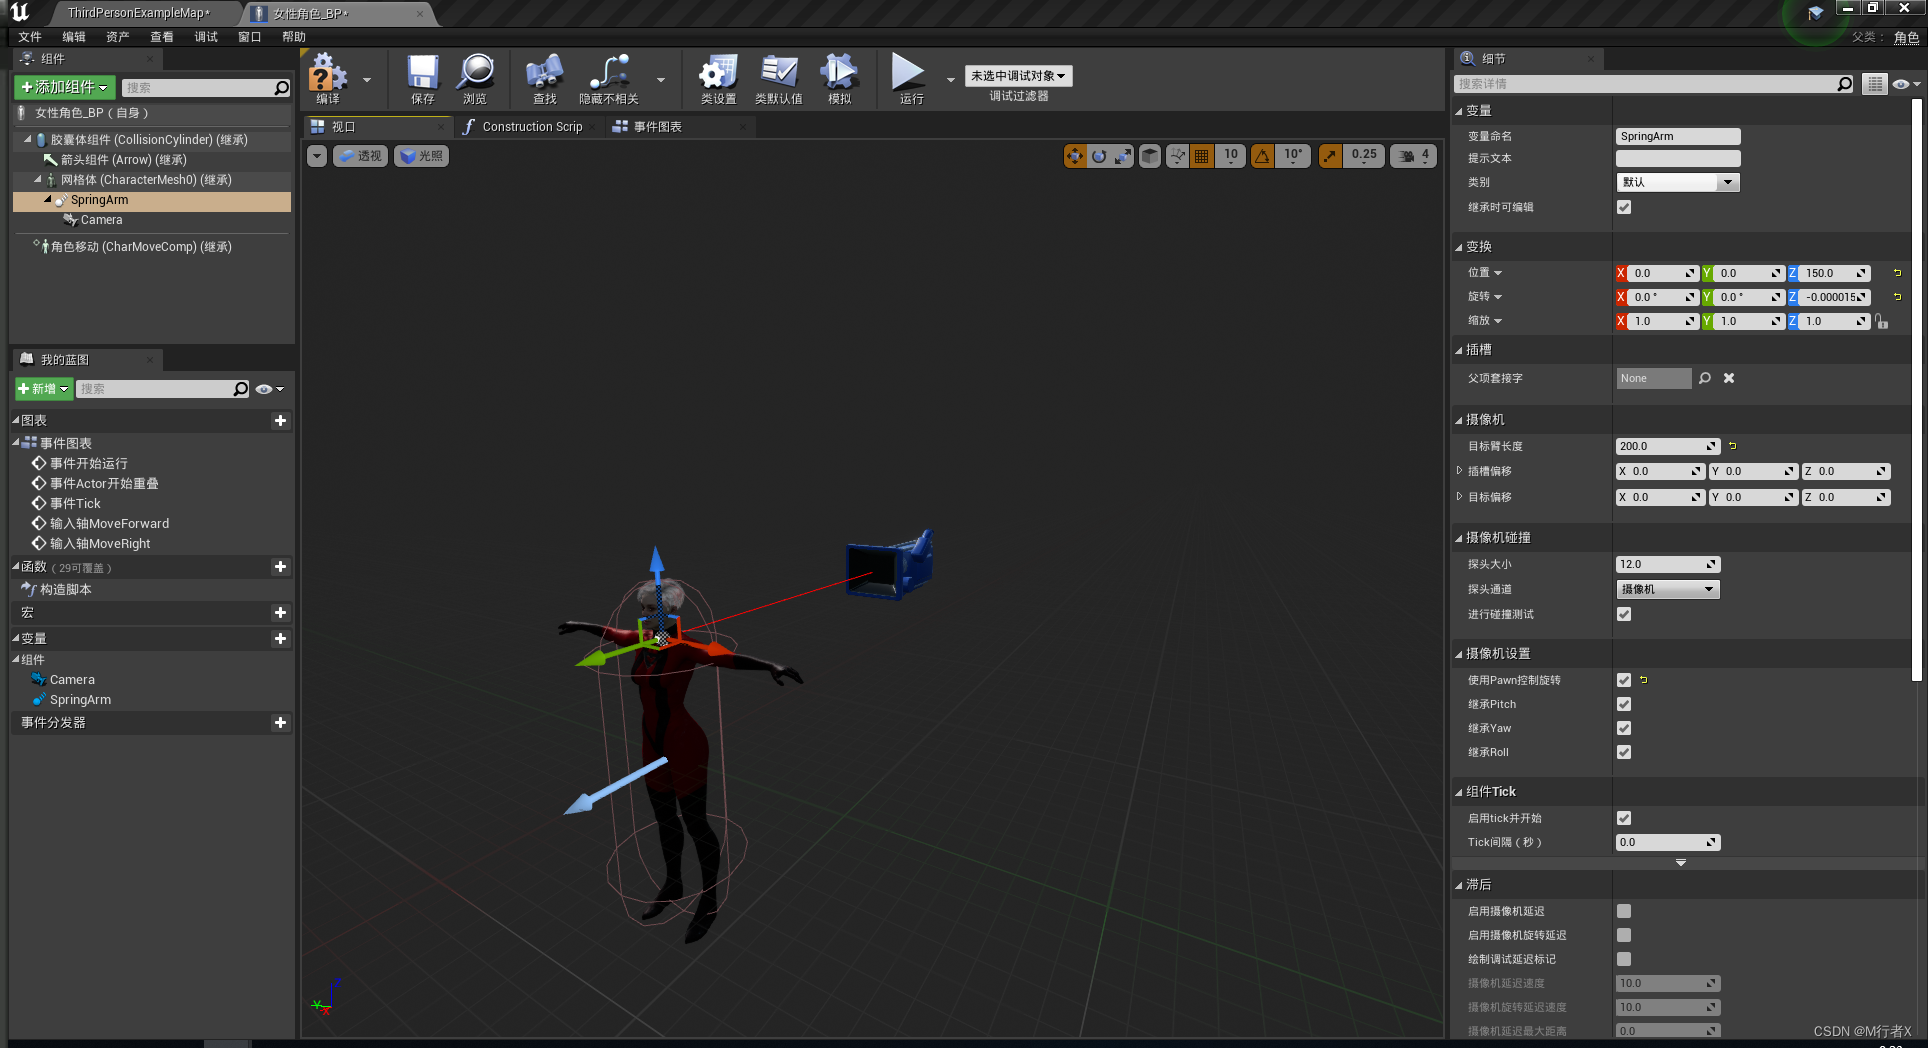
Task: Enable 启用摄像机延迟 checkbox
Action: point(1624,911)
